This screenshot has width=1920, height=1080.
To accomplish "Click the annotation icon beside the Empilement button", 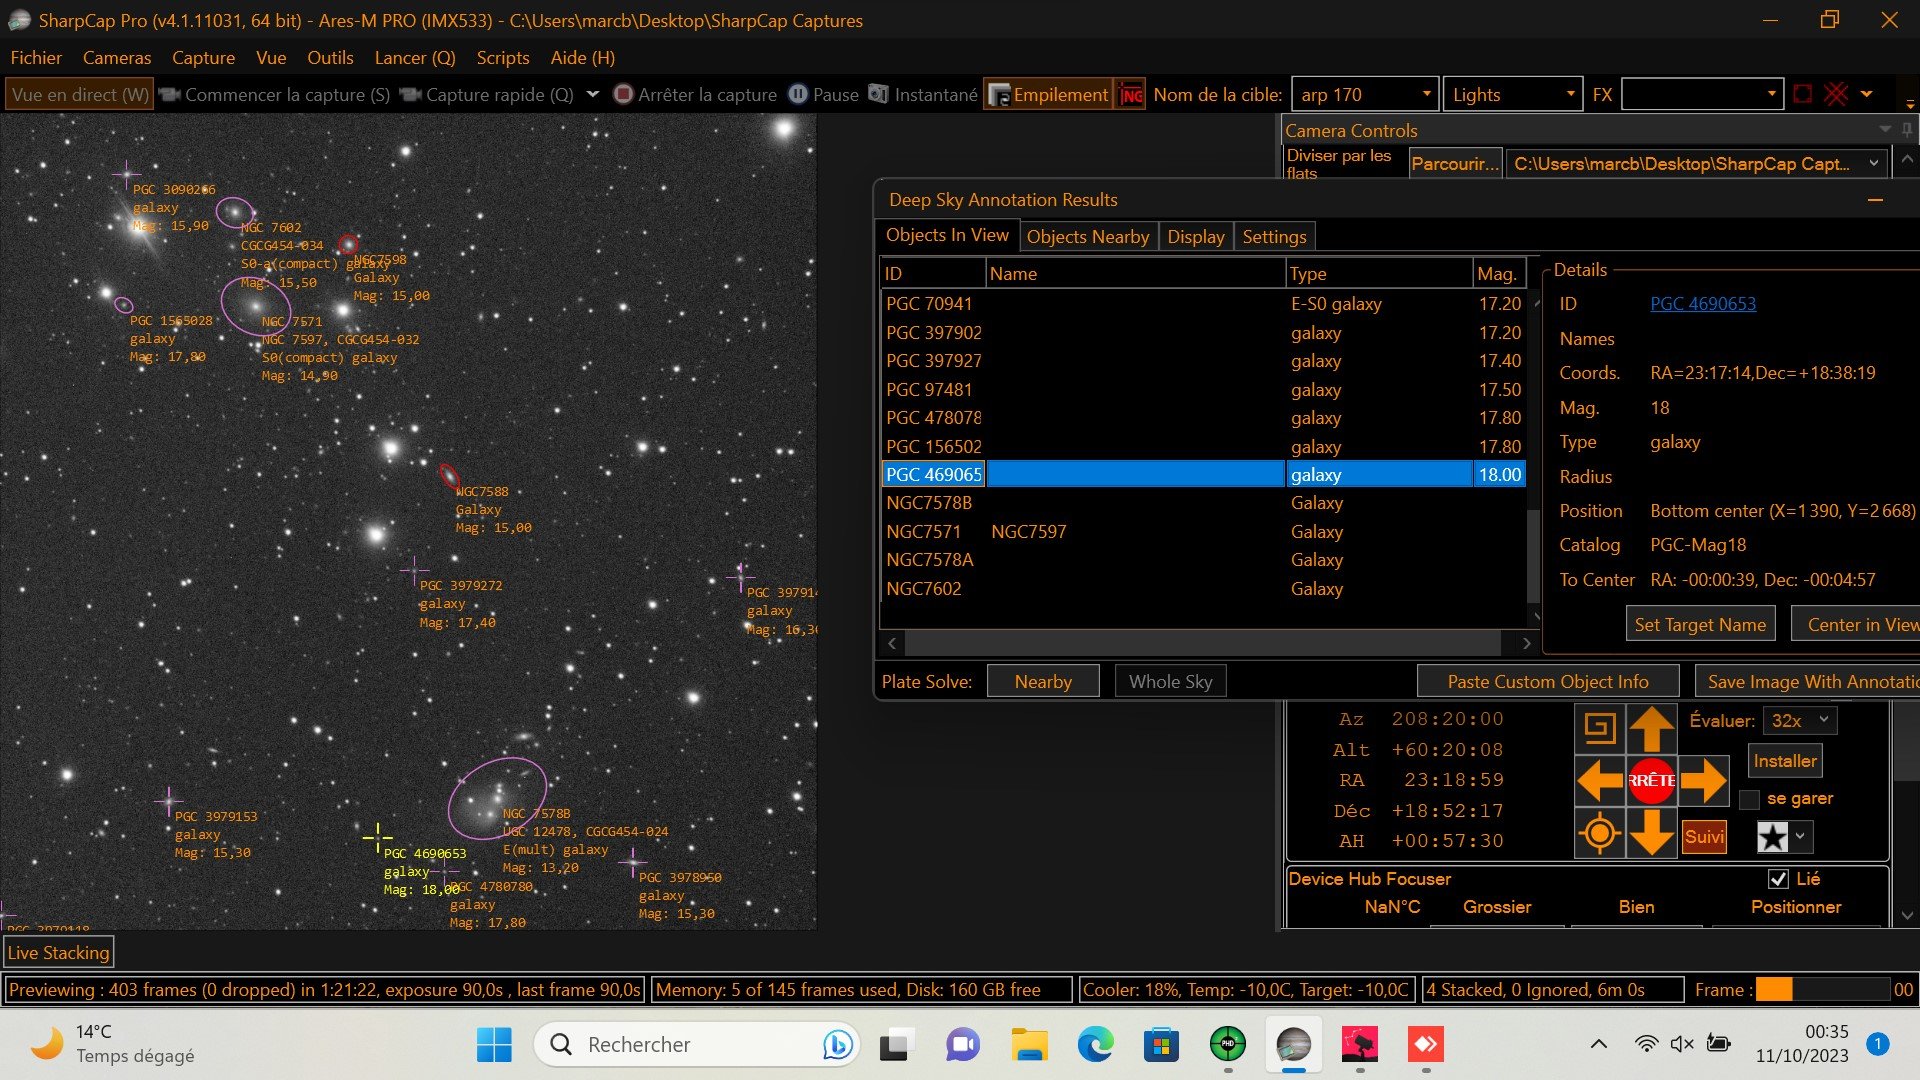I will 1131,95.
